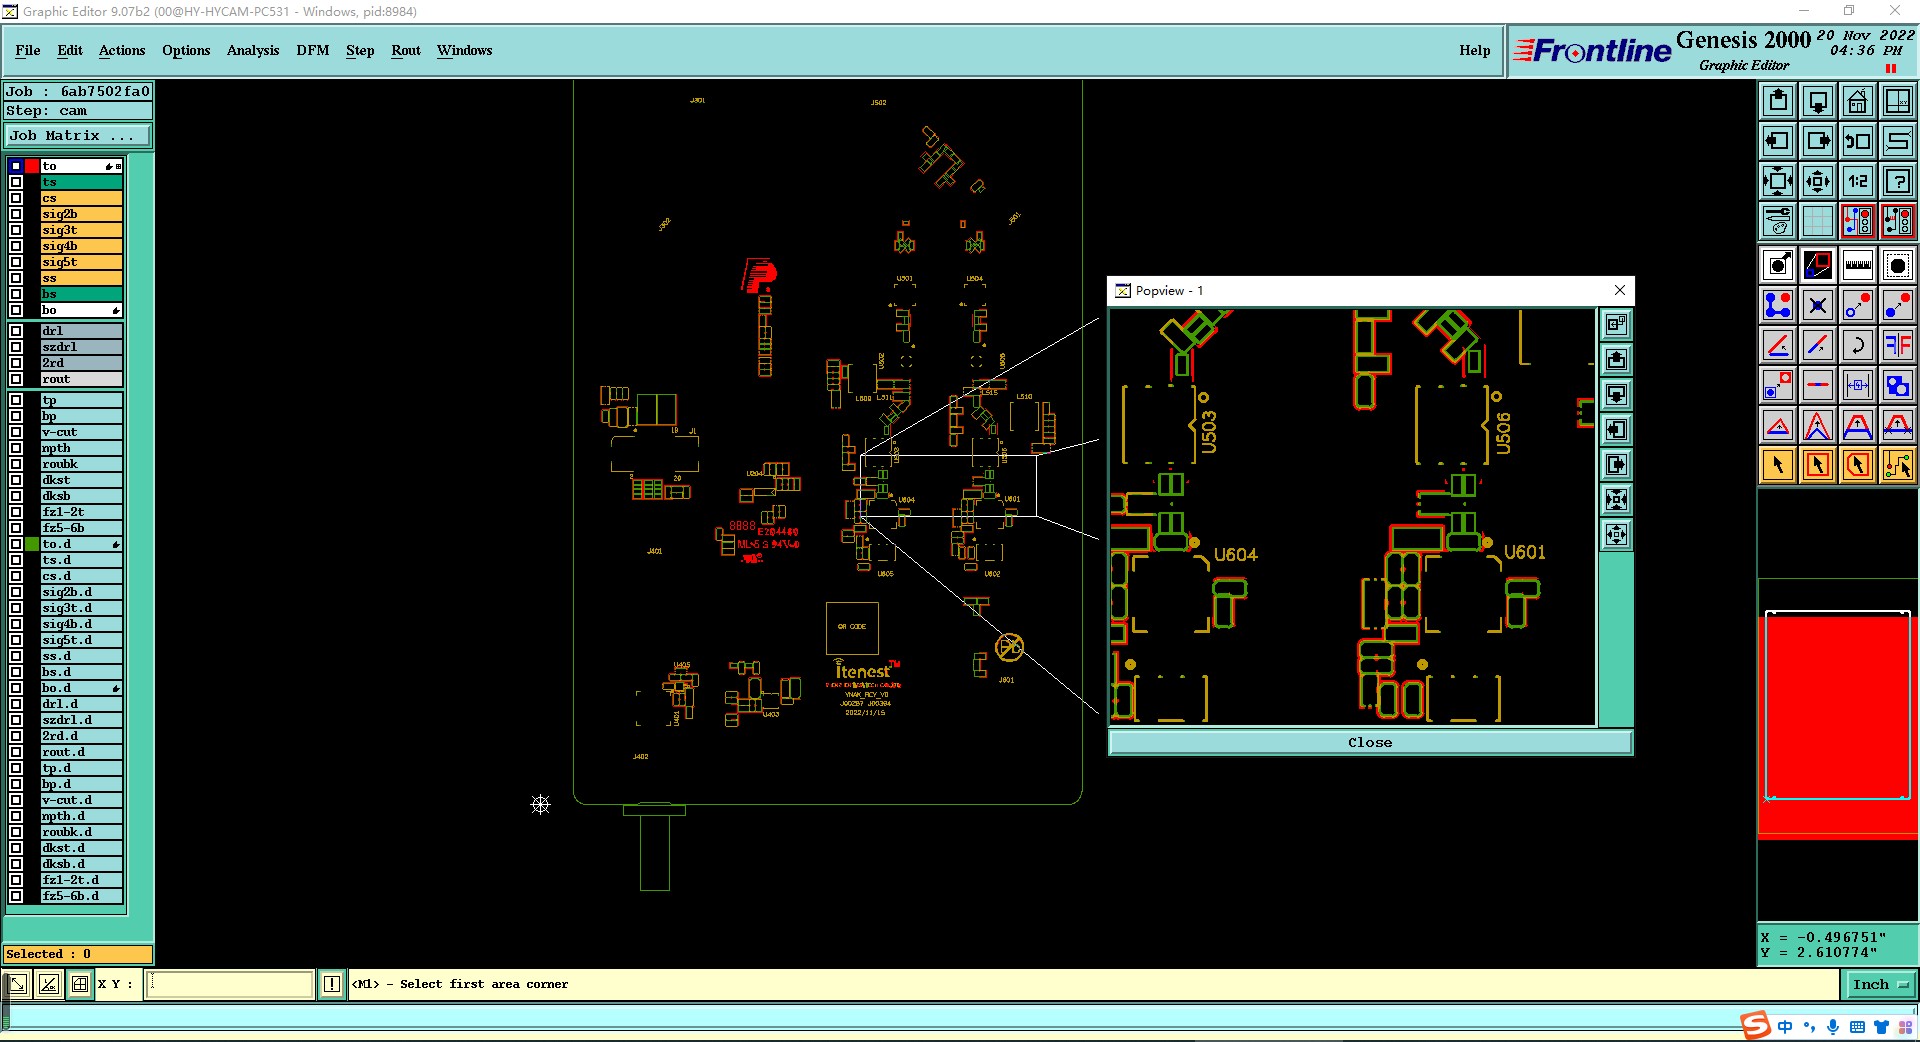Open the Edit menu
Image resolution: width=1920 pixels, height=1042 pixels.
pos(70,50)
